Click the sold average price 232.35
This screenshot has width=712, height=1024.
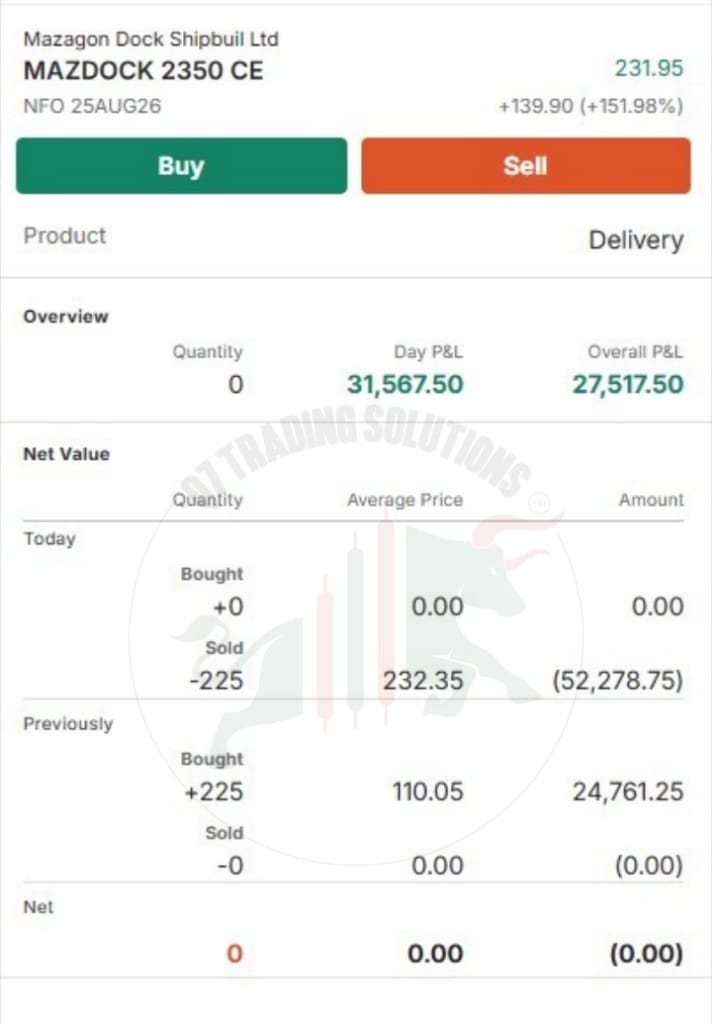pyautogui.click(x=423, y=680)
